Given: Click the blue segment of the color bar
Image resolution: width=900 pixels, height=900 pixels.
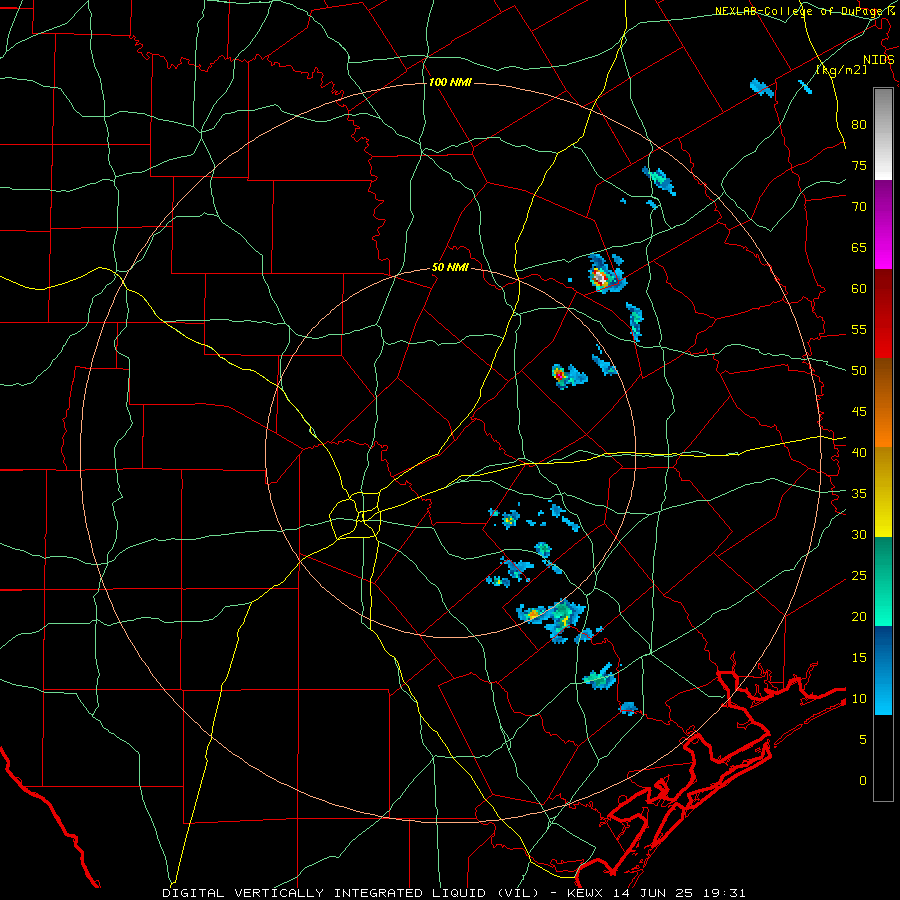Looking at the screenshot, I should pos(883,670).
